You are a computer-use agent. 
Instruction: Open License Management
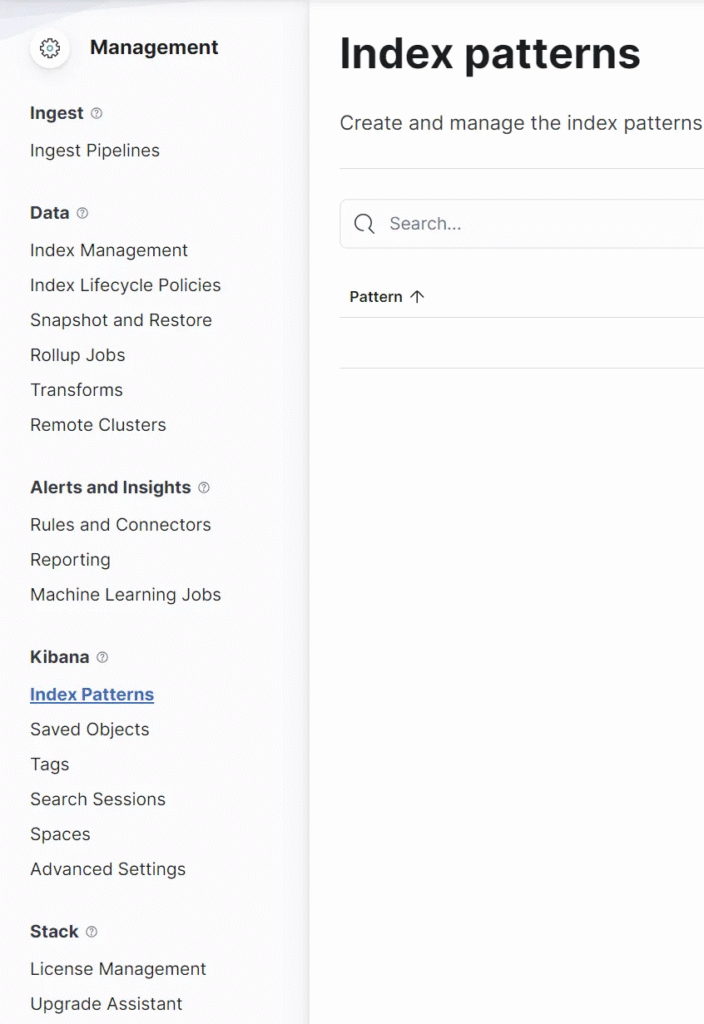[118, 968]
